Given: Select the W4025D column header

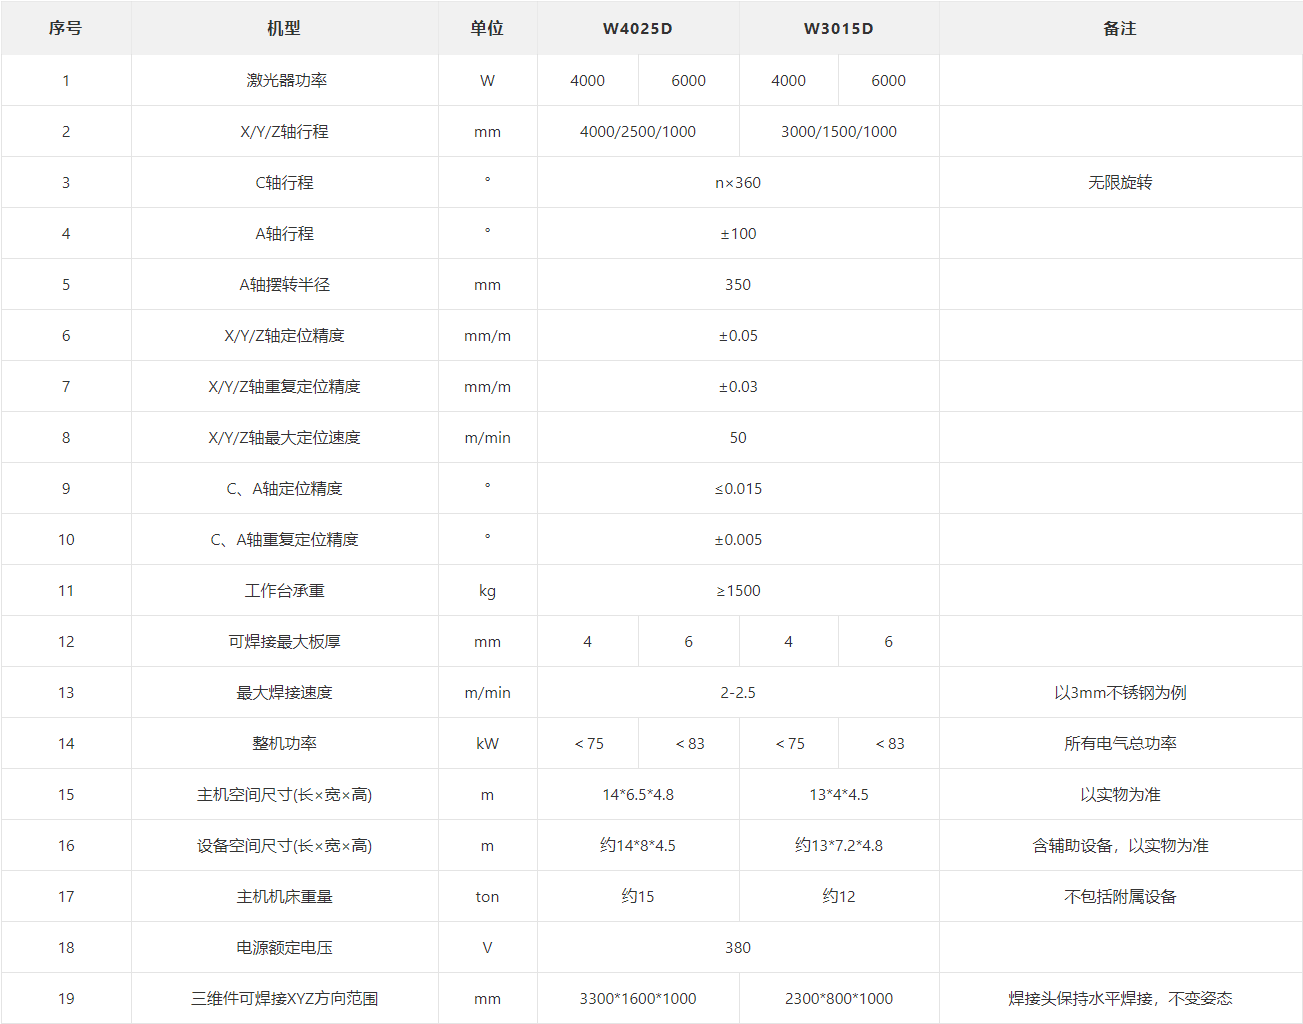Looking at the screenshot, I should (638, 28).
